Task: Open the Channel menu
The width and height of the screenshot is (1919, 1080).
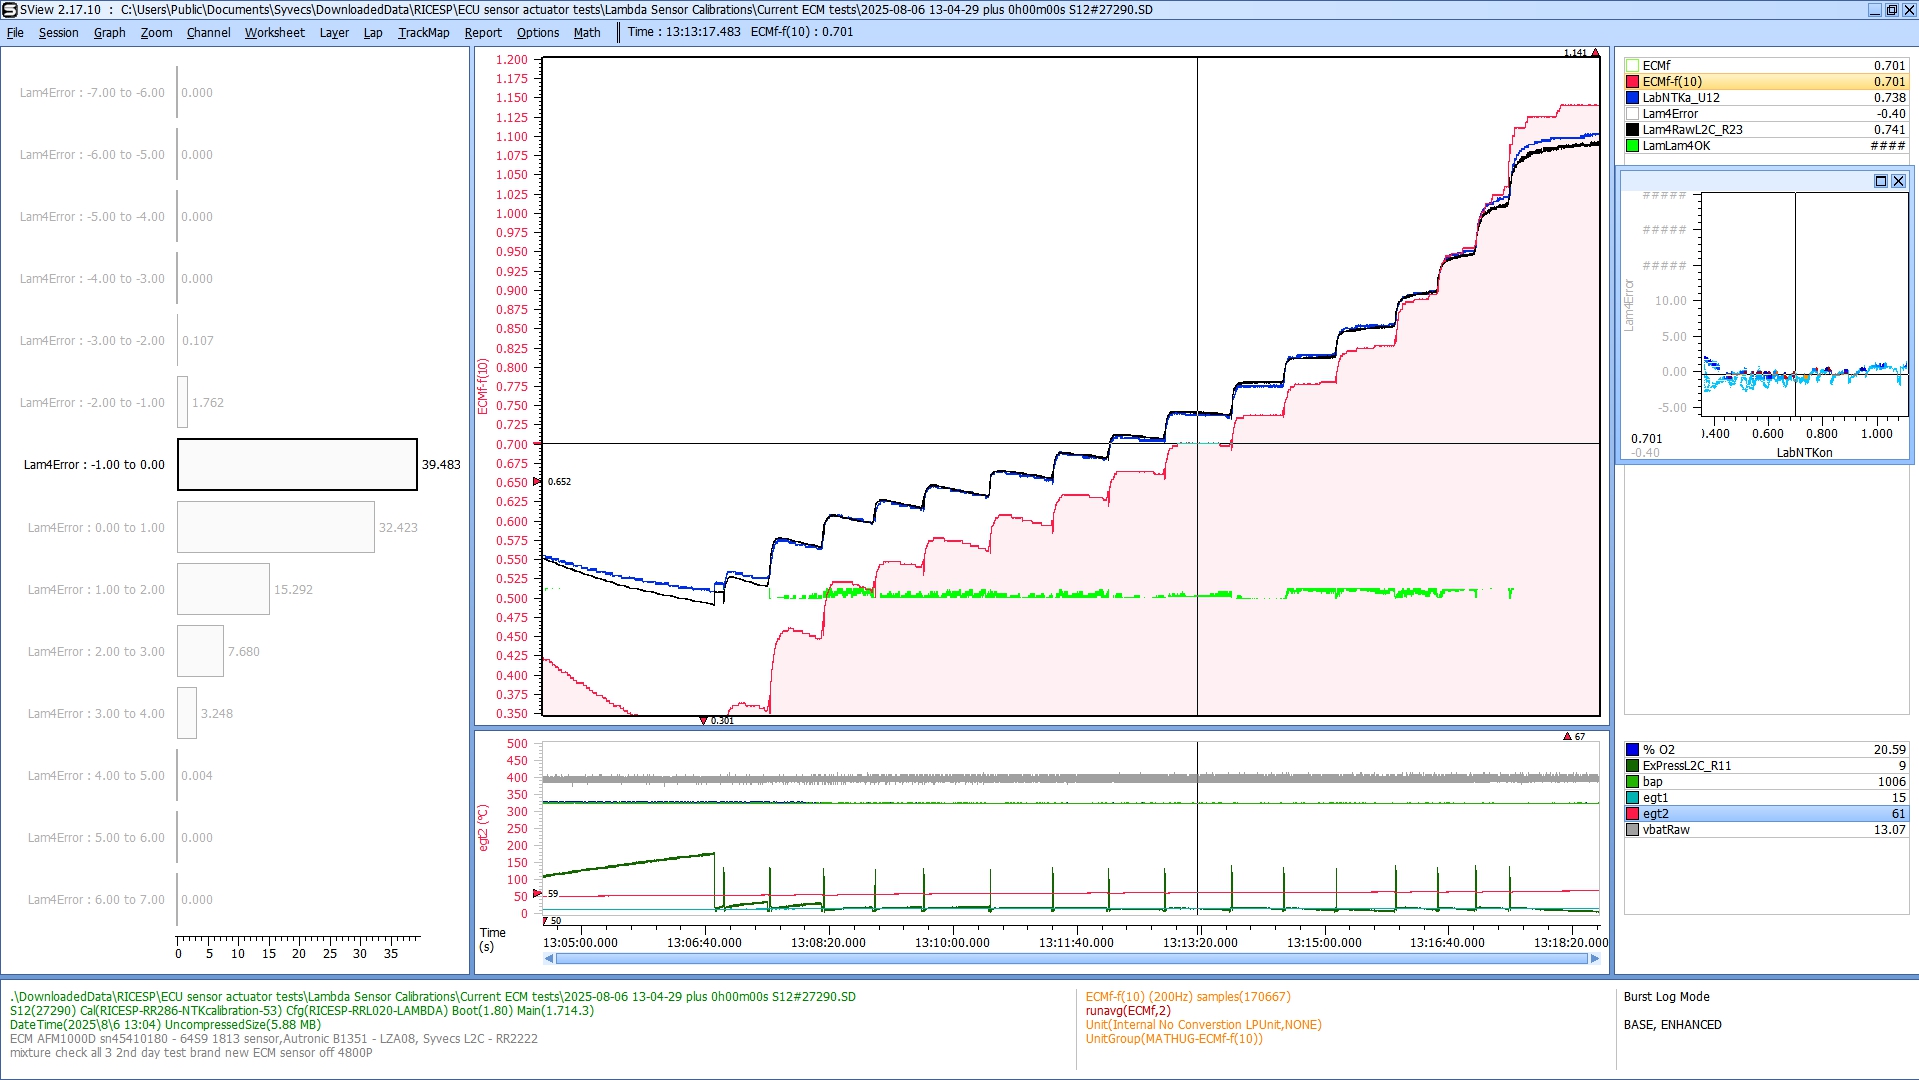Action: point(208,32)
